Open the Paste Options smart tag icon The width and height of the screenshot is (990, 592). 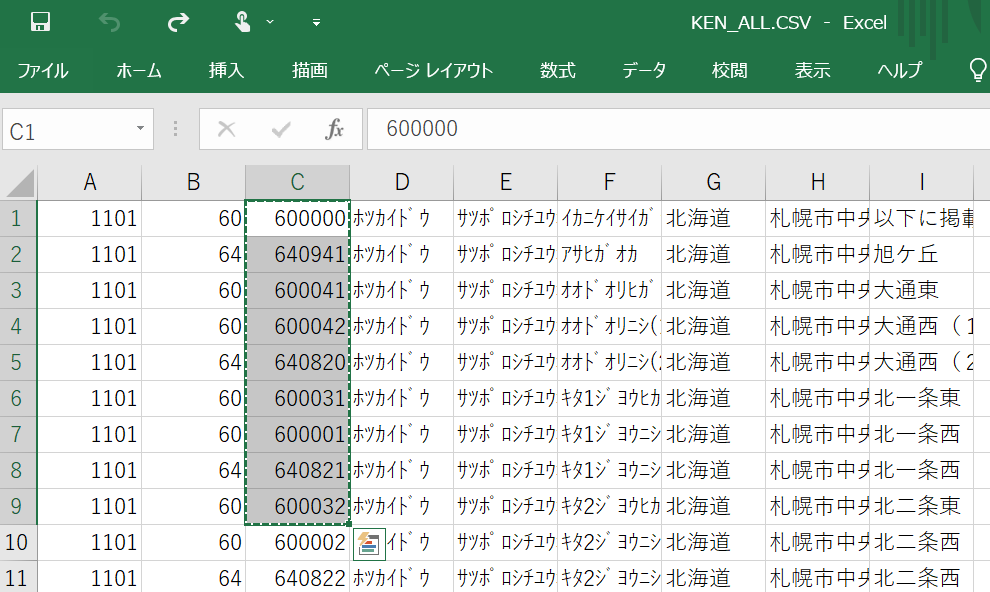pyautogui.click(x=369, y=544)
